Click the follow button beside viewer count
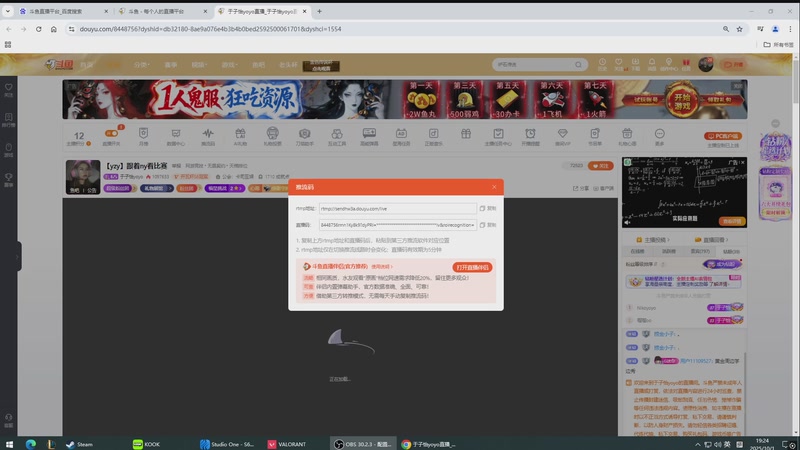This screenshot has height=450, width=800. (601, 166)
